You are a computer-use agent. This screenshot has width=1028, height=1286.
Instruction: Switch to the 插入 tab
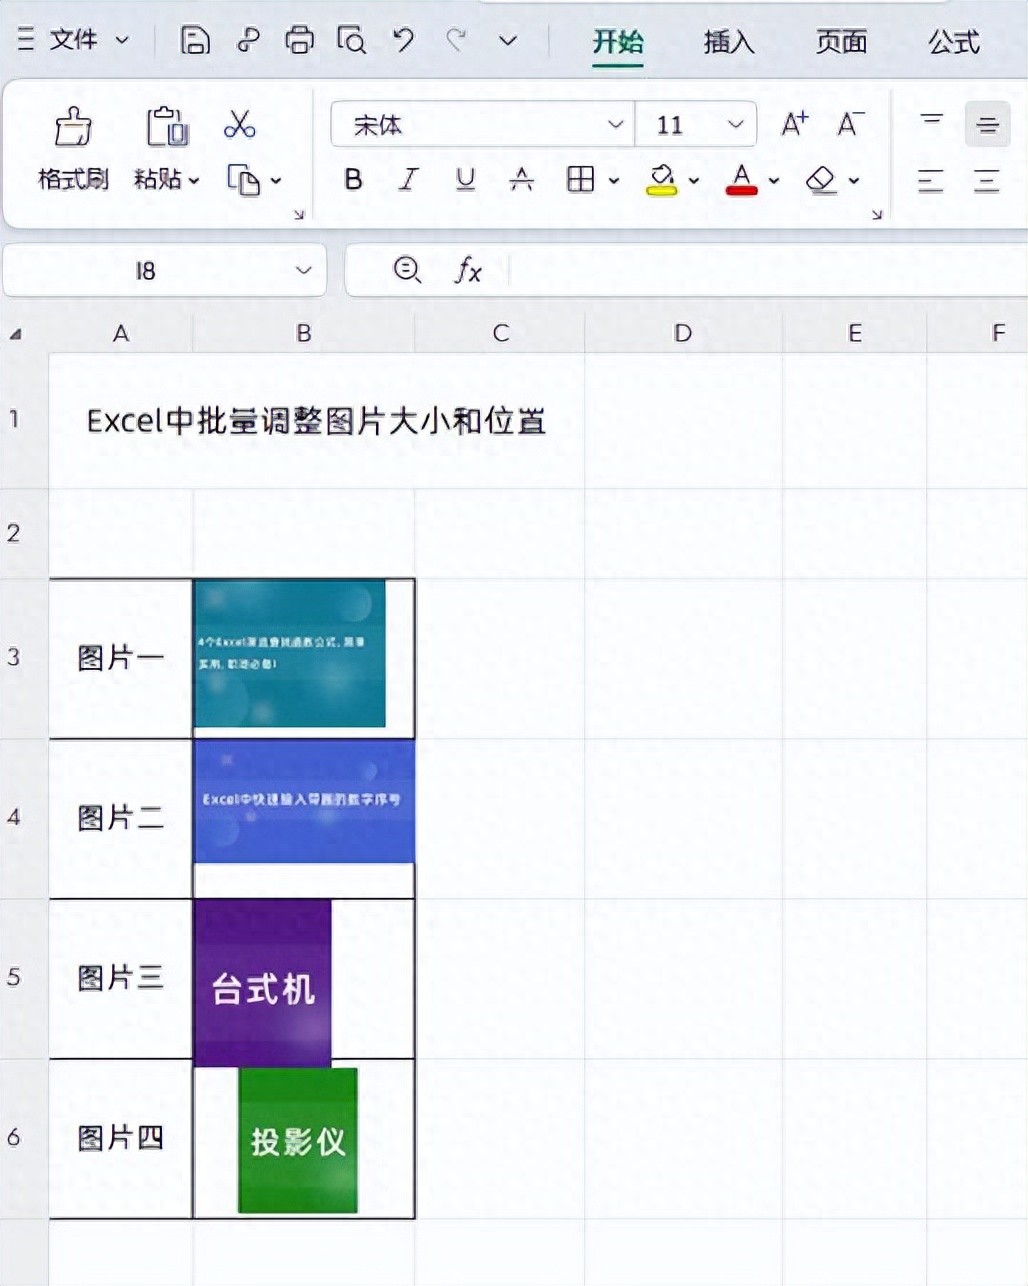pos(728,42)
